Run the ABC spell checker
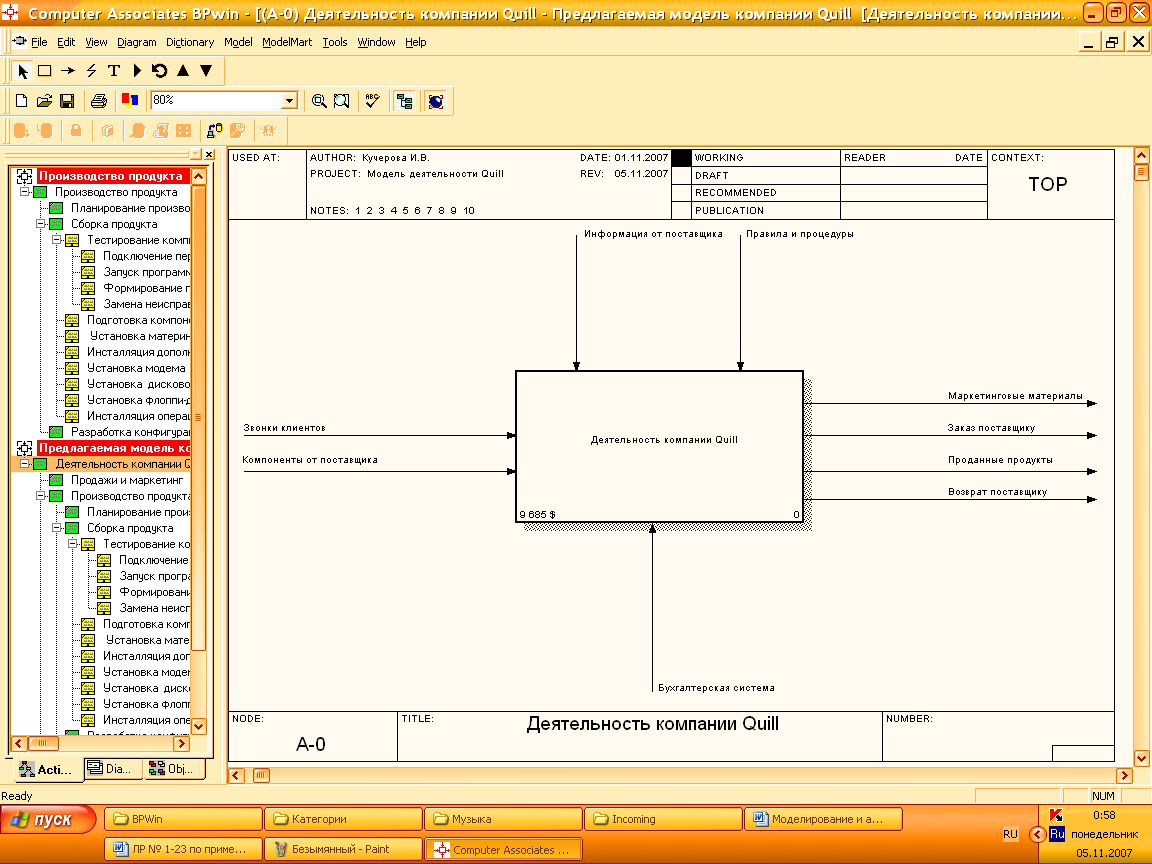Viewport: 1152px width, 864px height. click(x=372, y=101)
